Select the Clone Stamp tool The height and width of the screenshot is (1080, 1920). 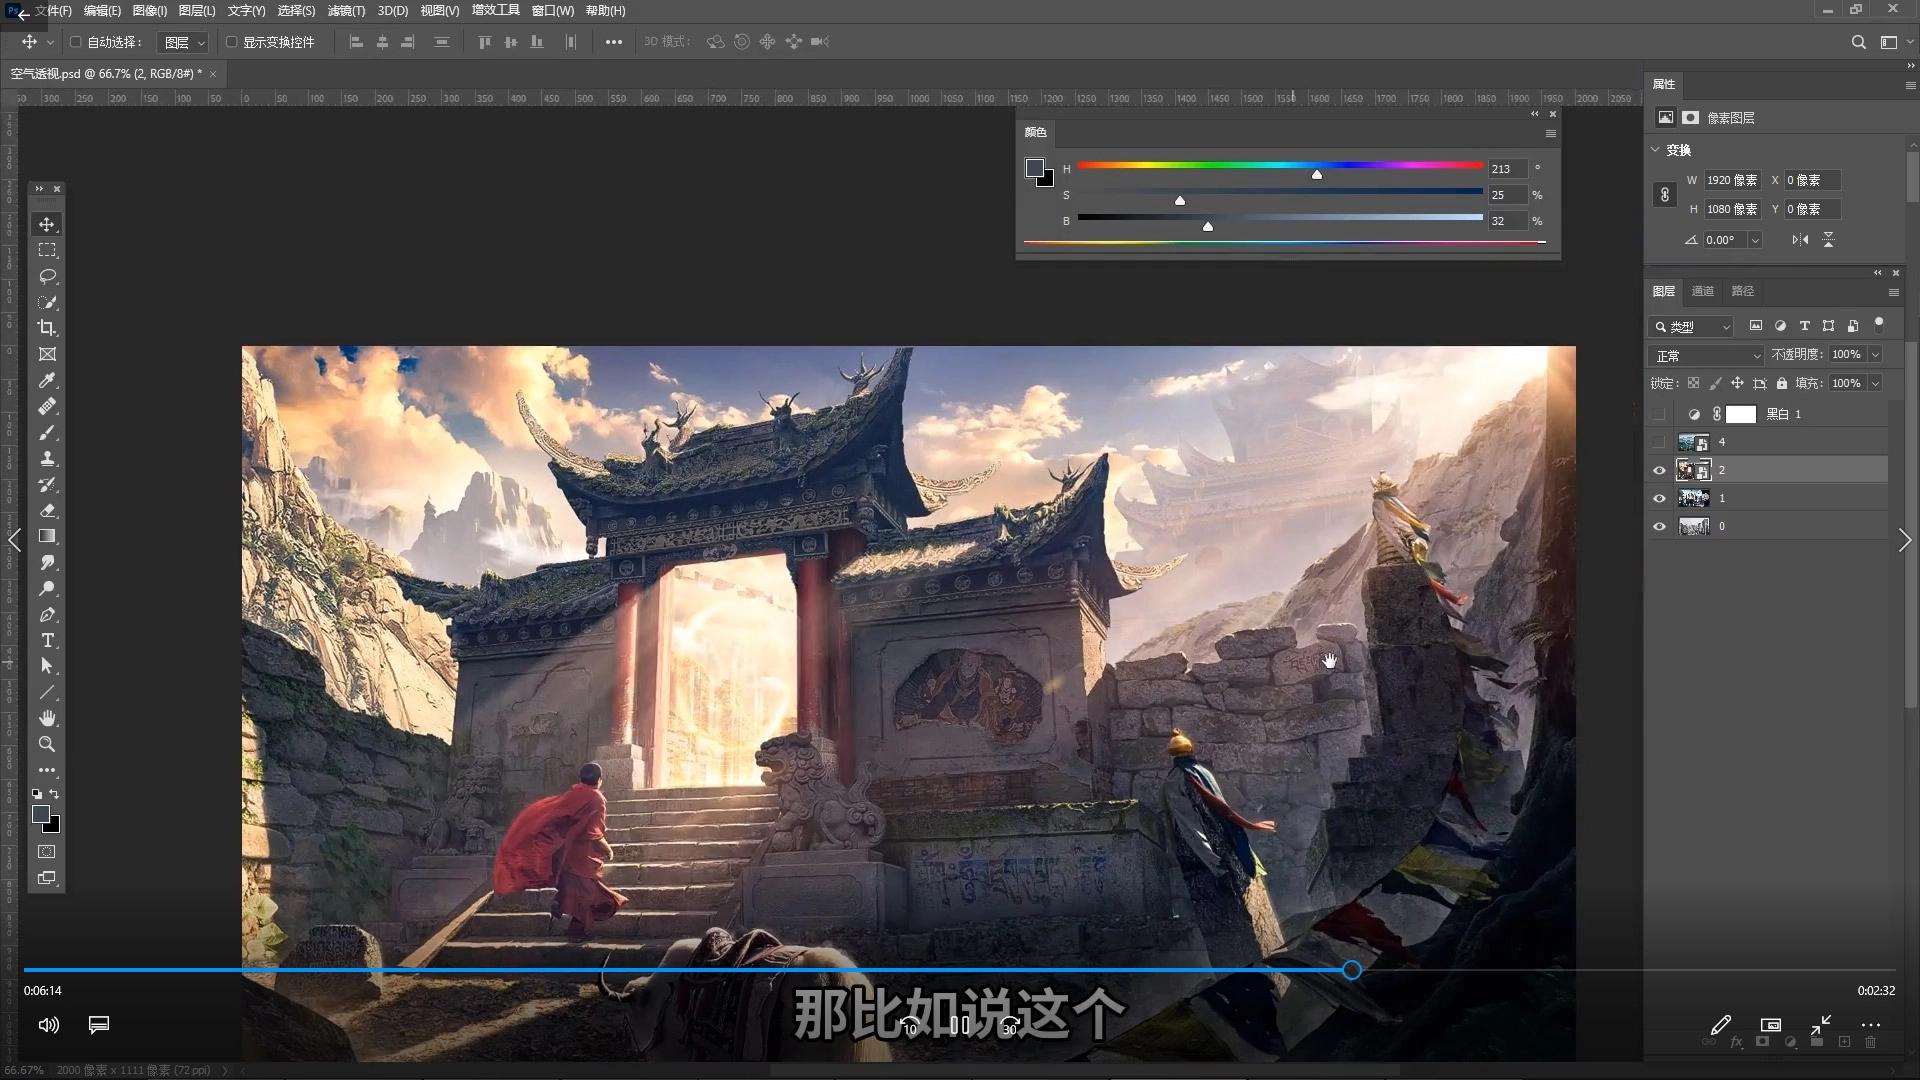coord(47,459)
